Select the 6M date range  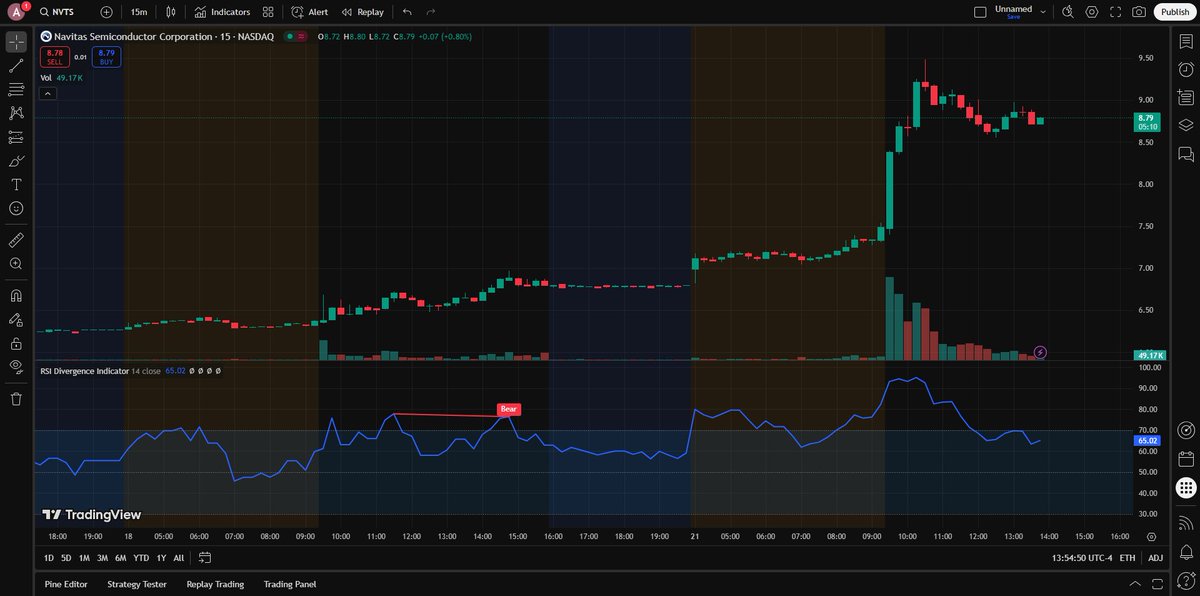tap(120, 558)
